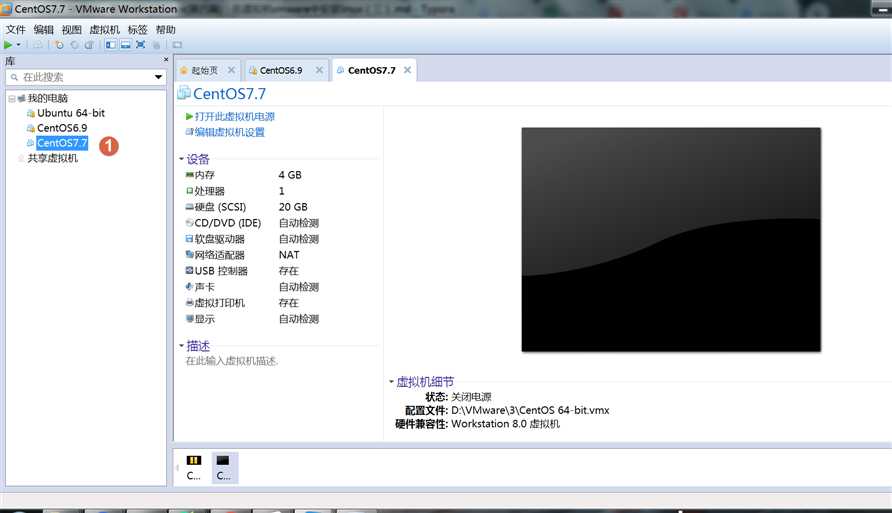Click the 软盘驱动器 floppy device icon
The width and height of the screenshot is (892, 513).
coord(189,239)
